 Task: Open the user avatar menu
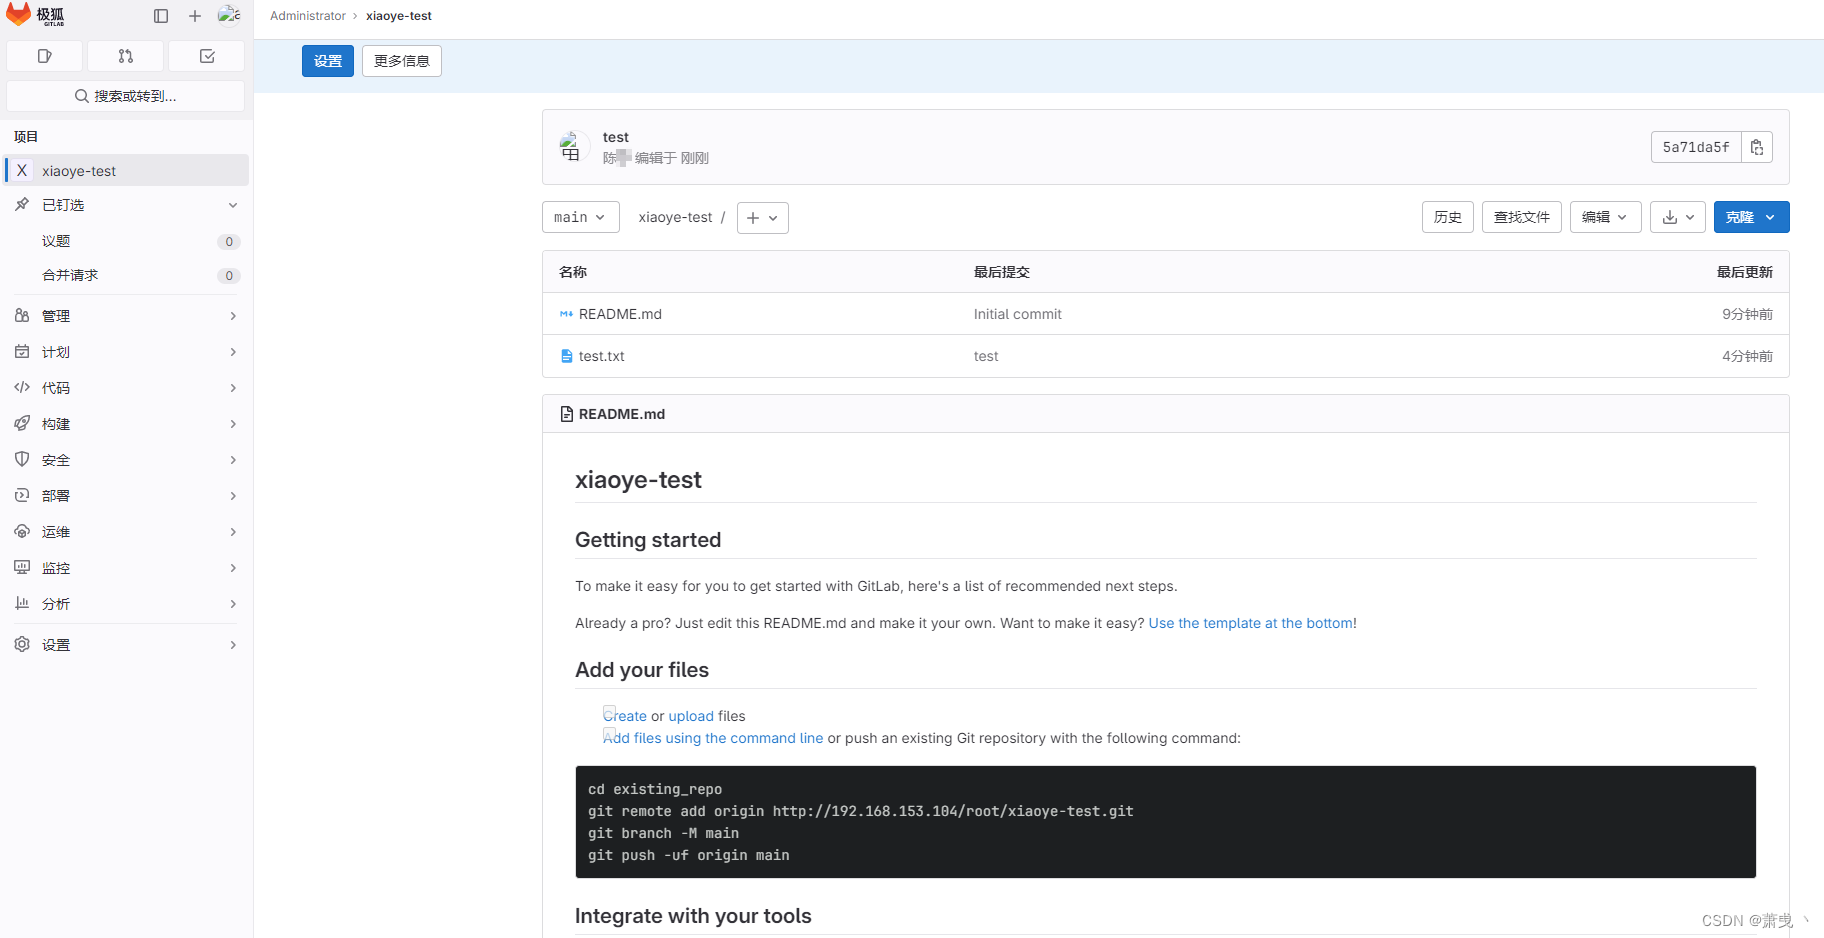click(x=229, y=15)
